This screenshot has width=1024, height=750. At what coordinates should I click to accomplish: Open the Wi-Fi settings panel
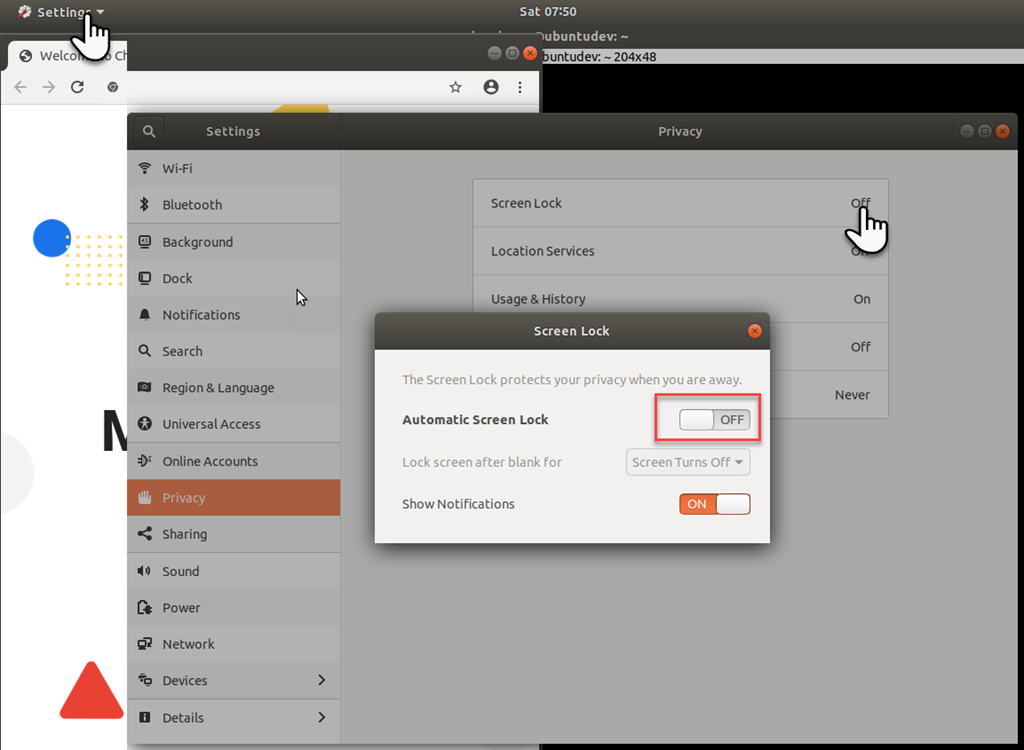[x=234, y=168]
